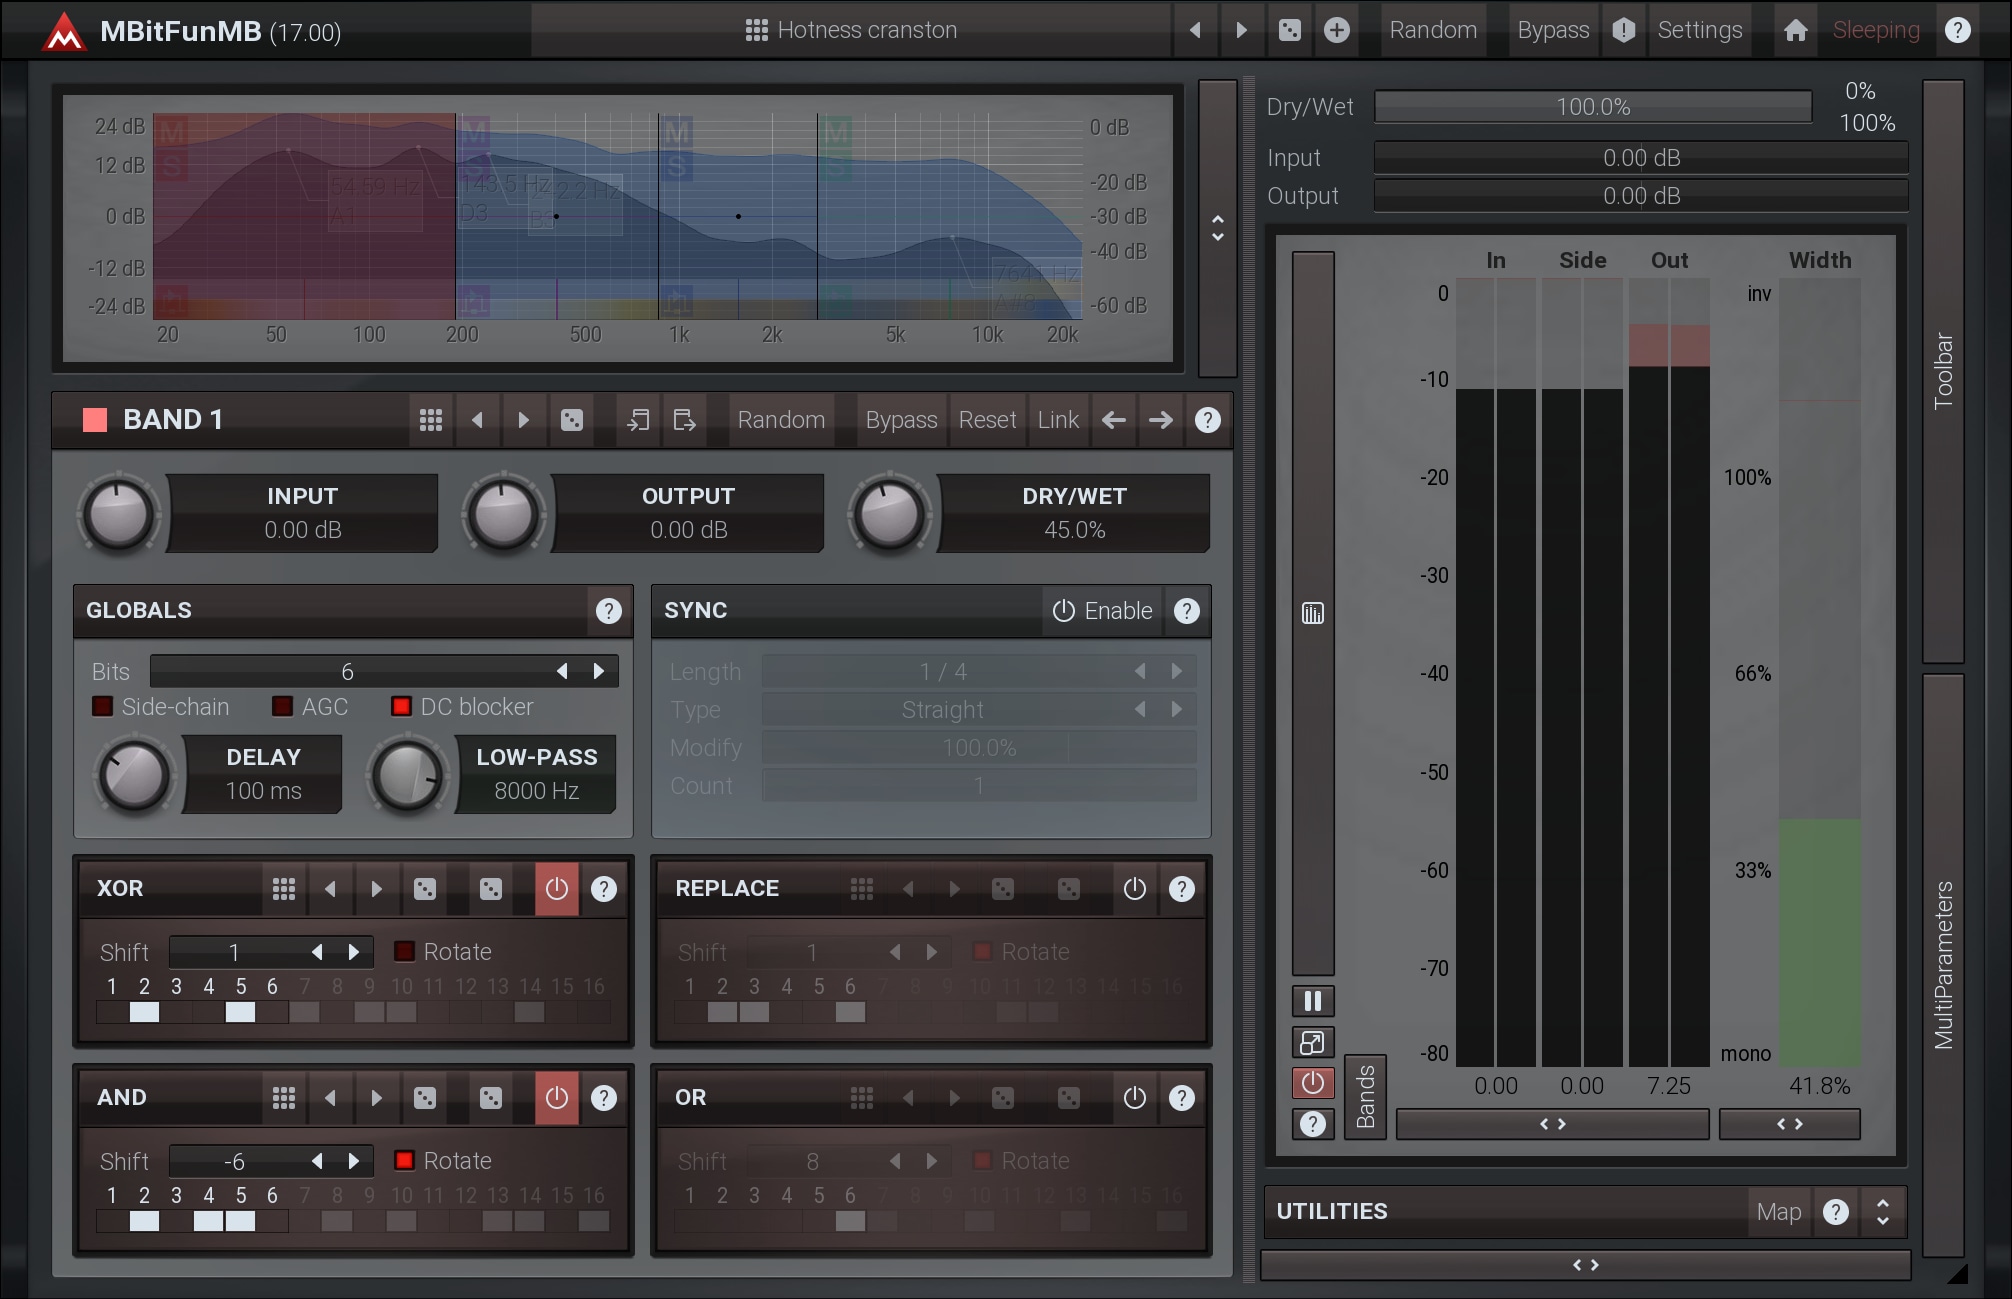Open the Band 1 presets grid icon
Image resolution: width=2012 pixels, height=1299 pixels.
[x=430, y=420]
